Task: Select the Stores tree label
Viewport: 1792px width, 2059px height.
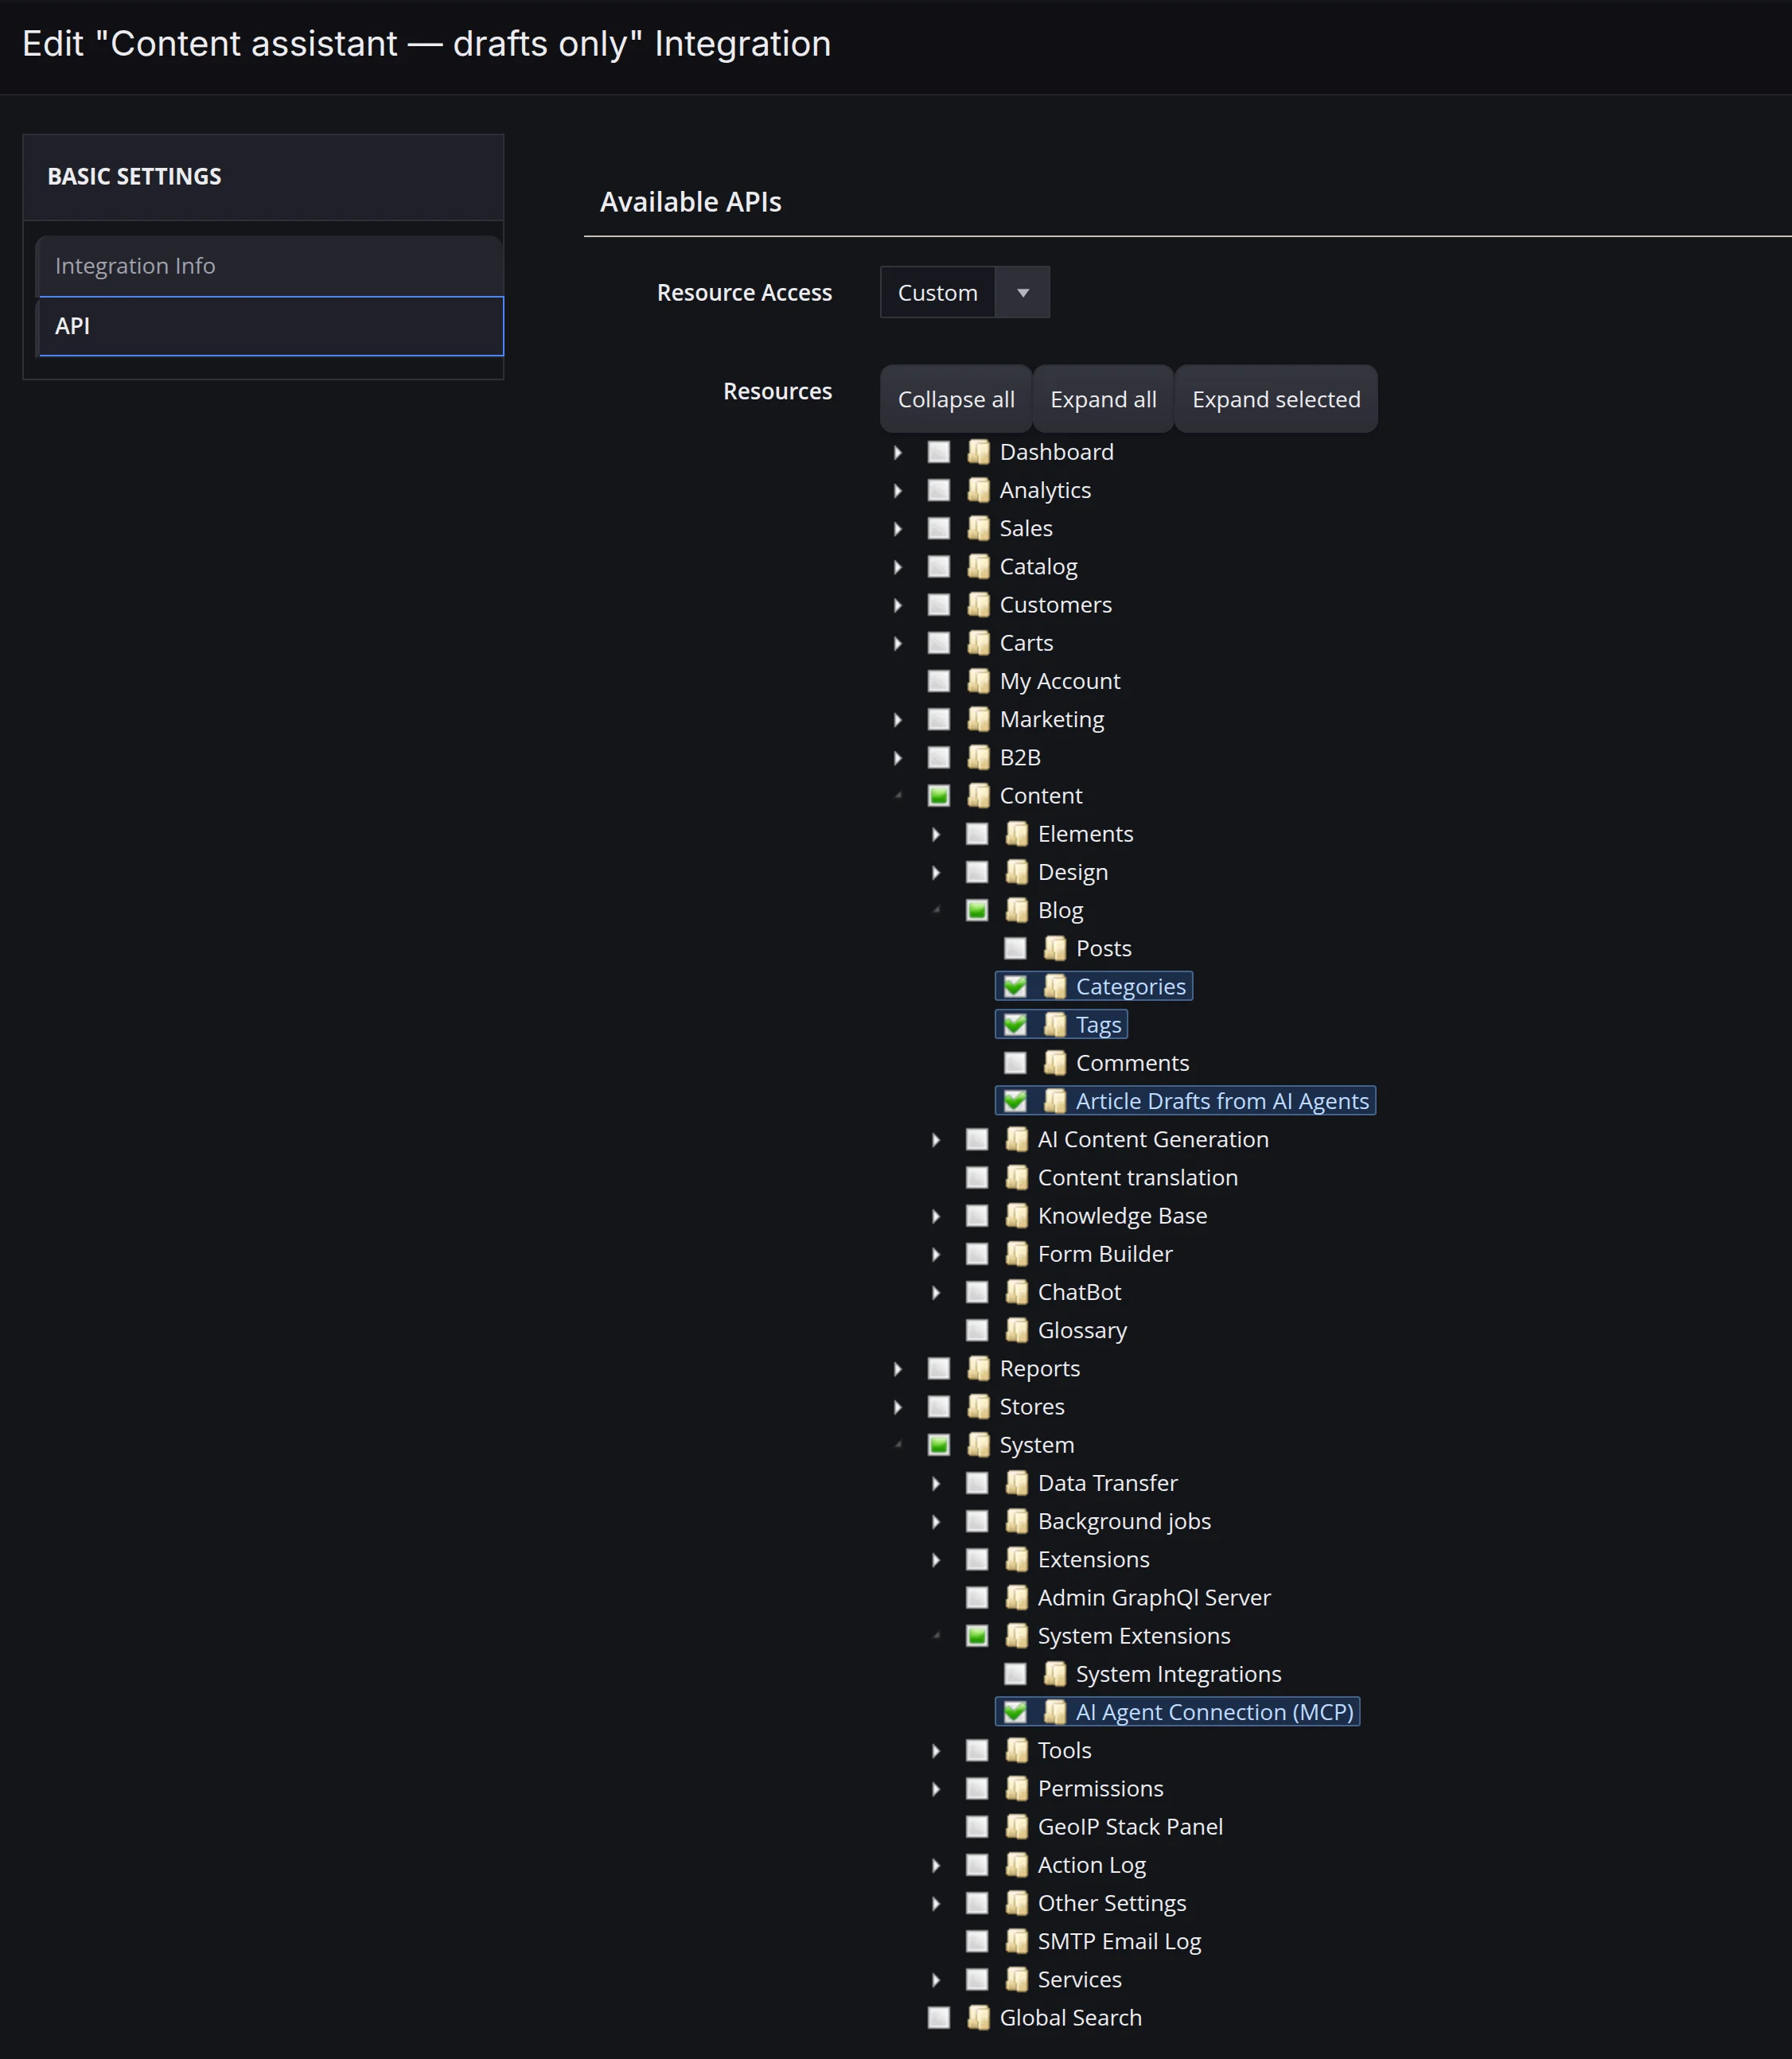Action: (x=1031, y=1407)
